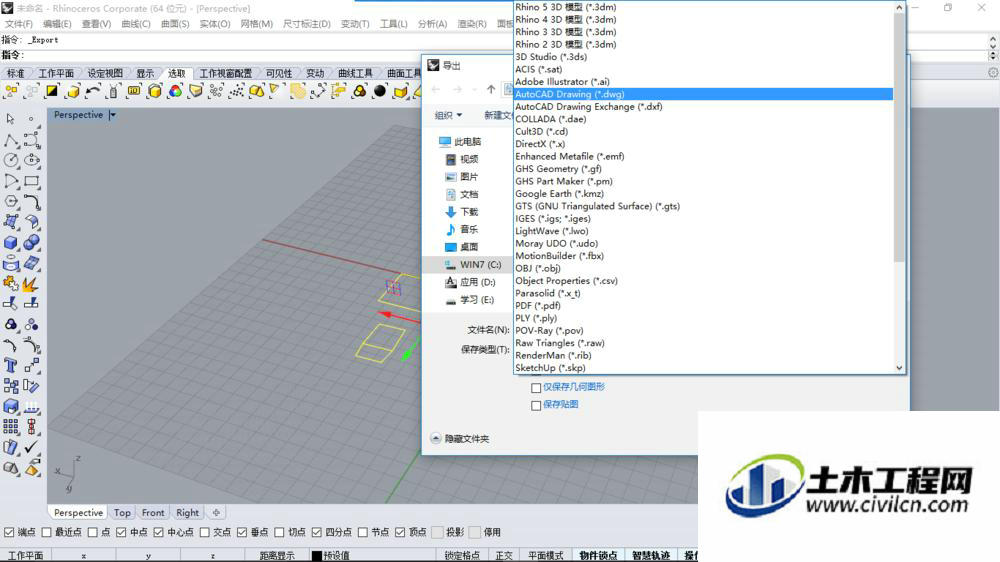Select the Explode tool in left toolbar
Image resolution: width=1000 pixels, height=562 pixels.
[x=31, y=283]
